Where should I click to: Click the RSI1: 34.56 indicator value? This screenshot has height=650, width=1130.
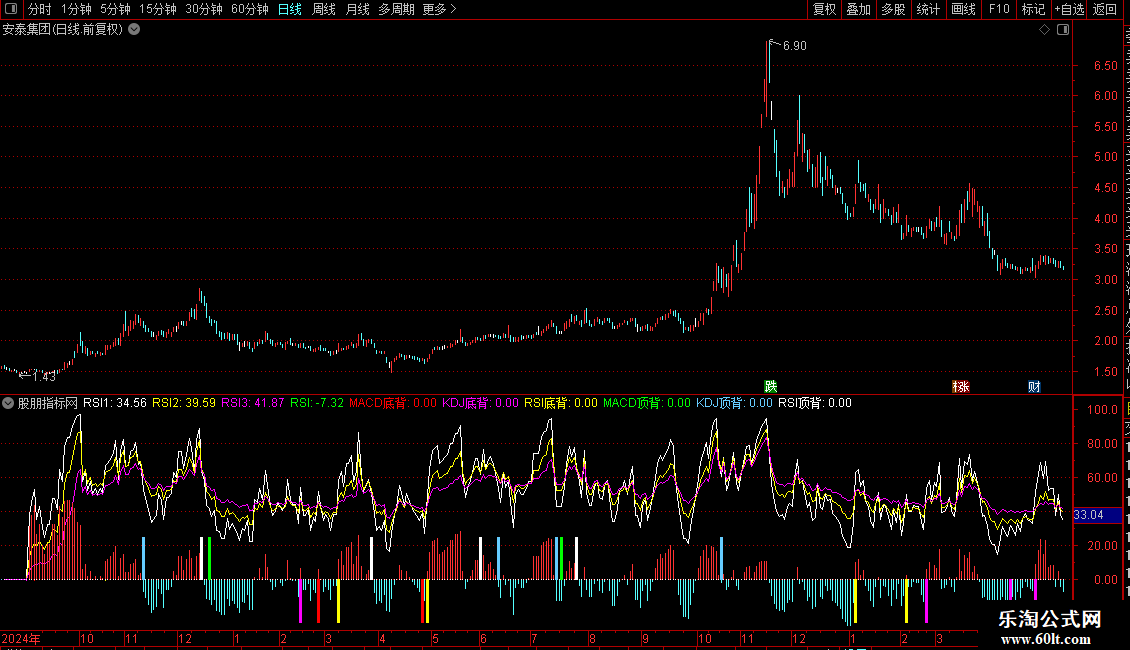(115, 403)
